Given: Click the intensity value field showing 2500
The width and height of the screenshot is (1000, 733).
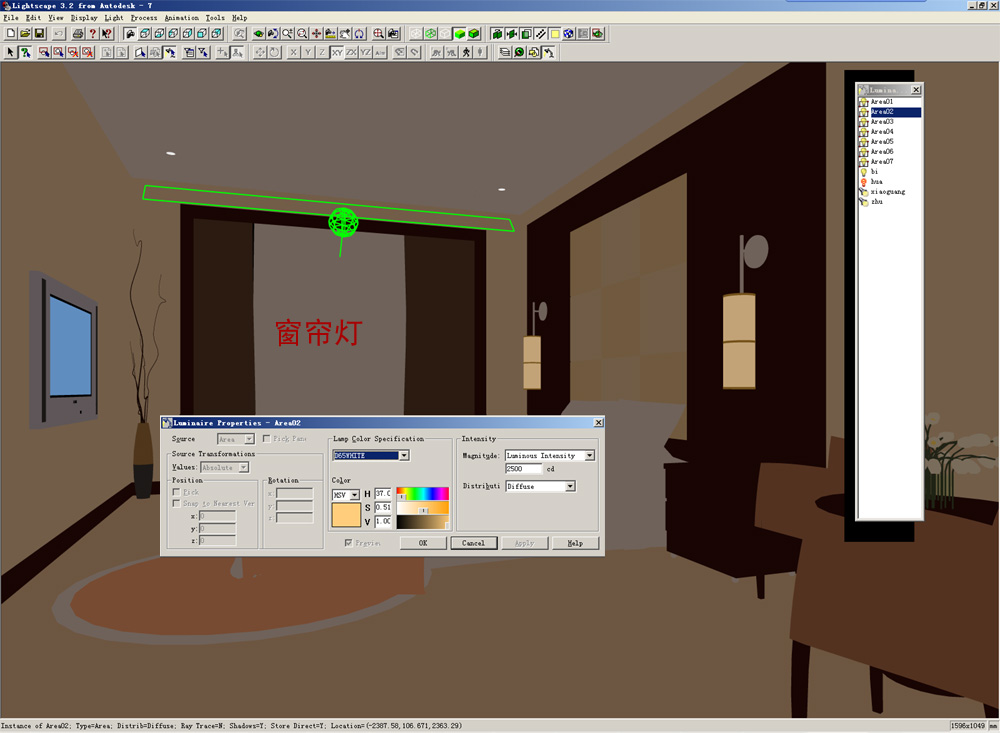Looking at the screenshot, I should click(x=523, y=469).
